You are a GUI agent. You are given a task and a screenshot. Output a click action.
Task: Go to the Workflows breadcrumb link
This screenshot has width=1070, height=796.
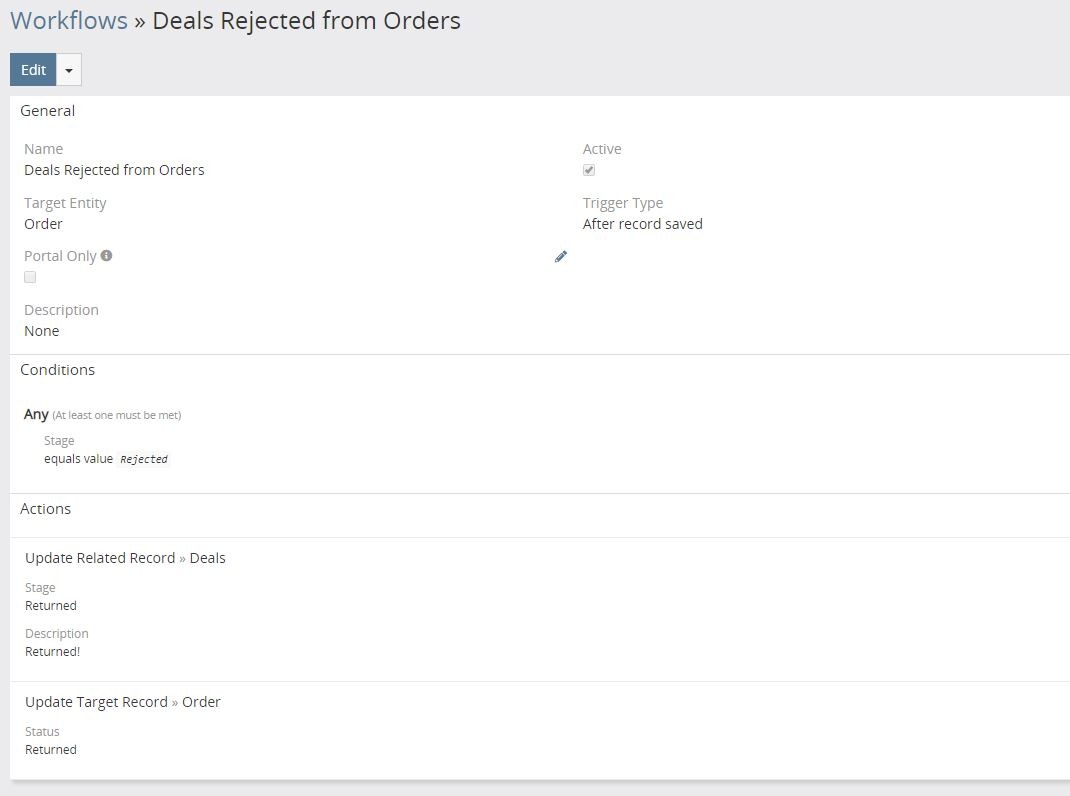point(69,20)
